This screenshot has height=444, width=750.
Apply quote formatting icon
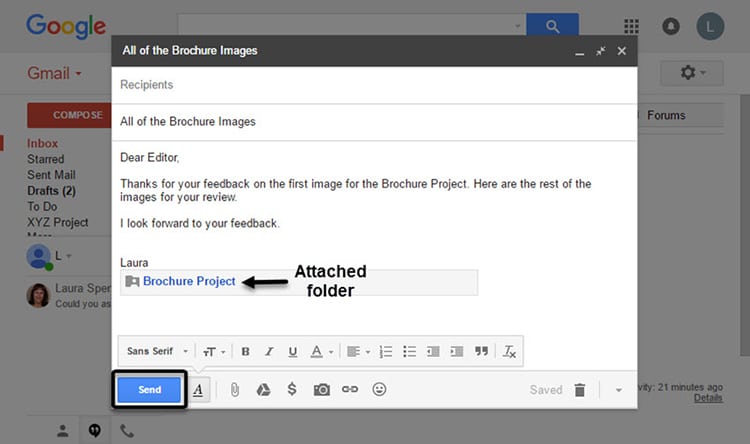click(481, 351)
